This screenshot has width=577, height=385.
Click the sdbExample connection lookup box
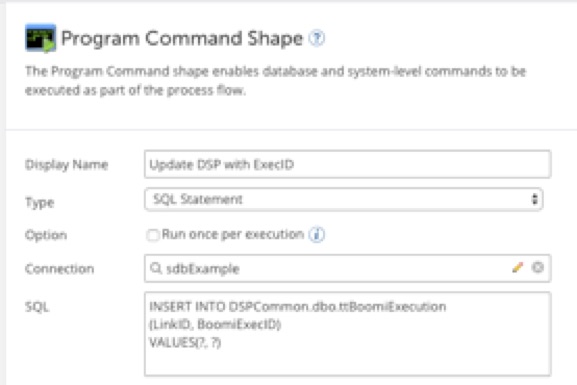pos(347,268)
